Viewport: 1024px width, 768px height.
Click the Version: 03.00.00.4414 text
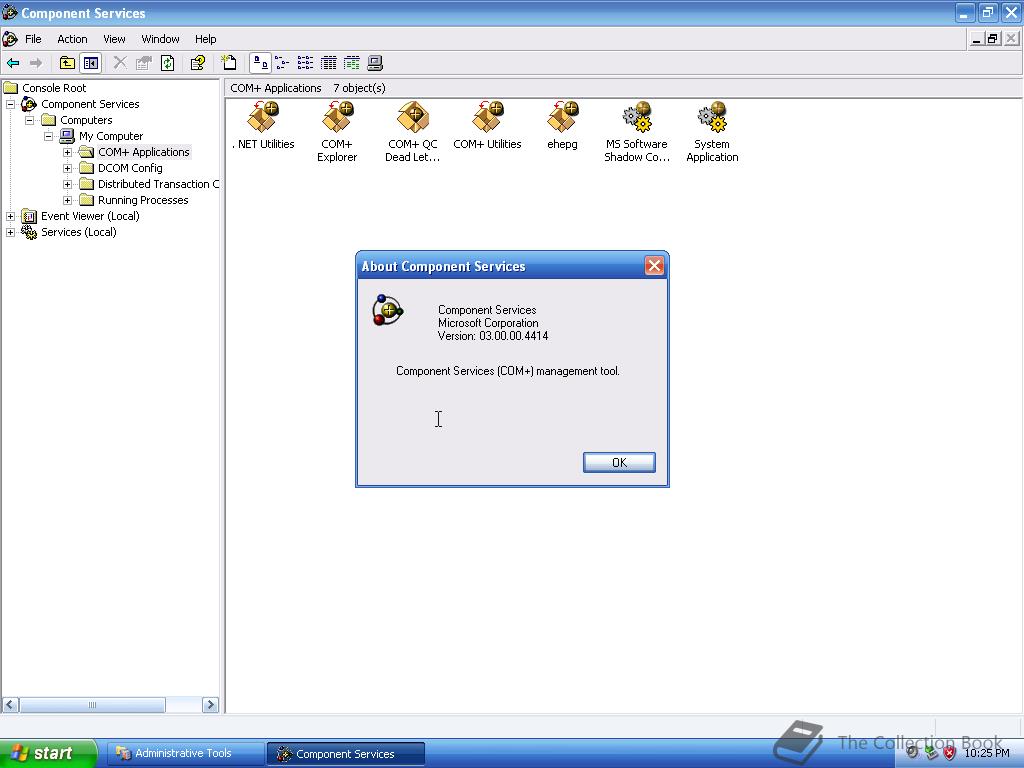click(493, 336)
